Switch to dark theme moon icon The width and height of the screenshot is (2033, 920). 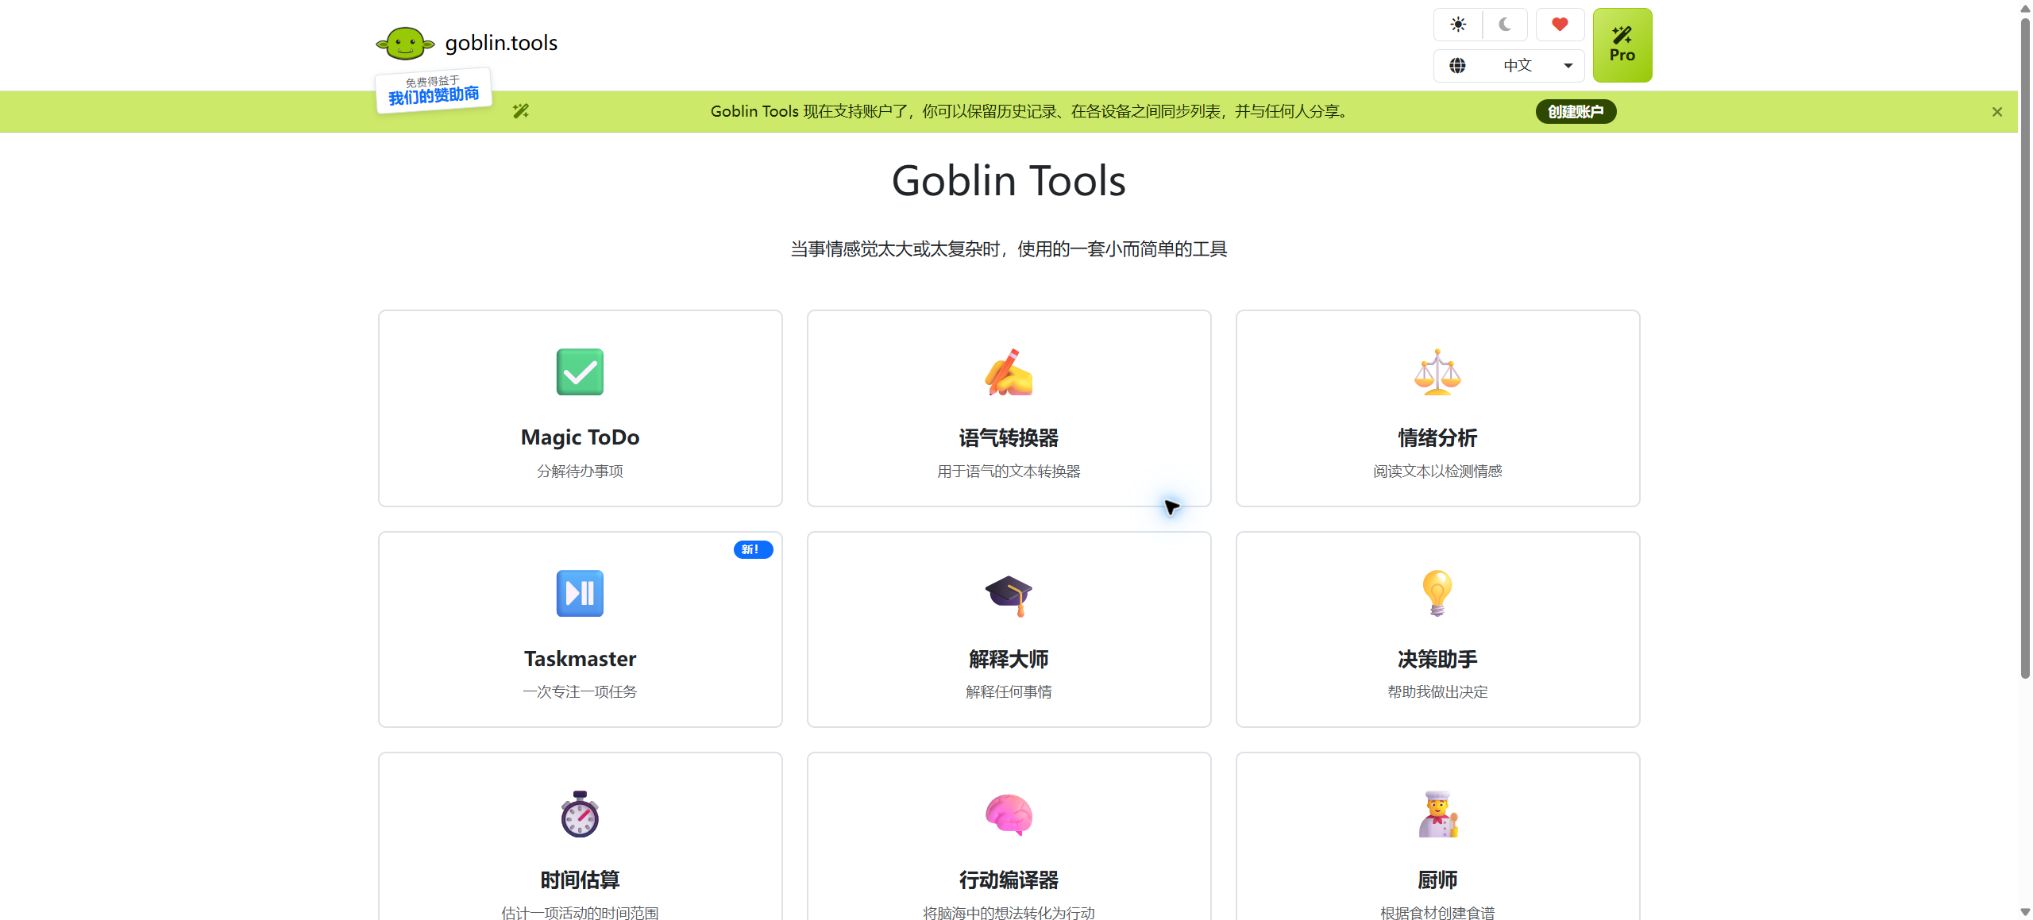[1505, 25]
